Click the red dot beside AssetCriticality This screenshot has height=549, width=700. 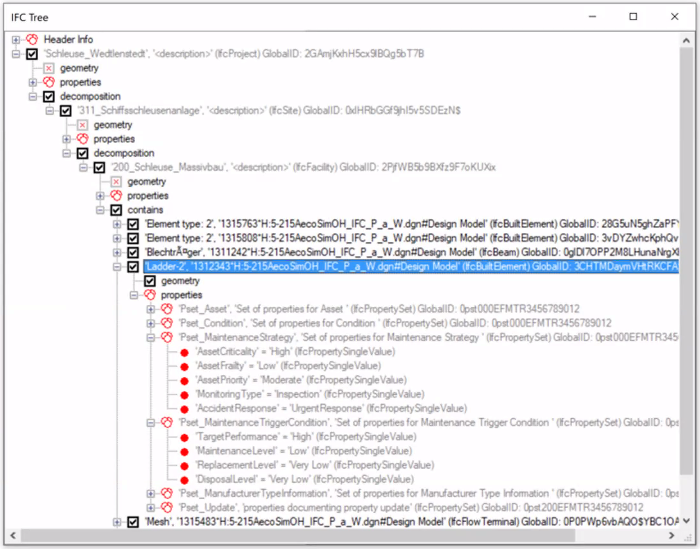184,352
